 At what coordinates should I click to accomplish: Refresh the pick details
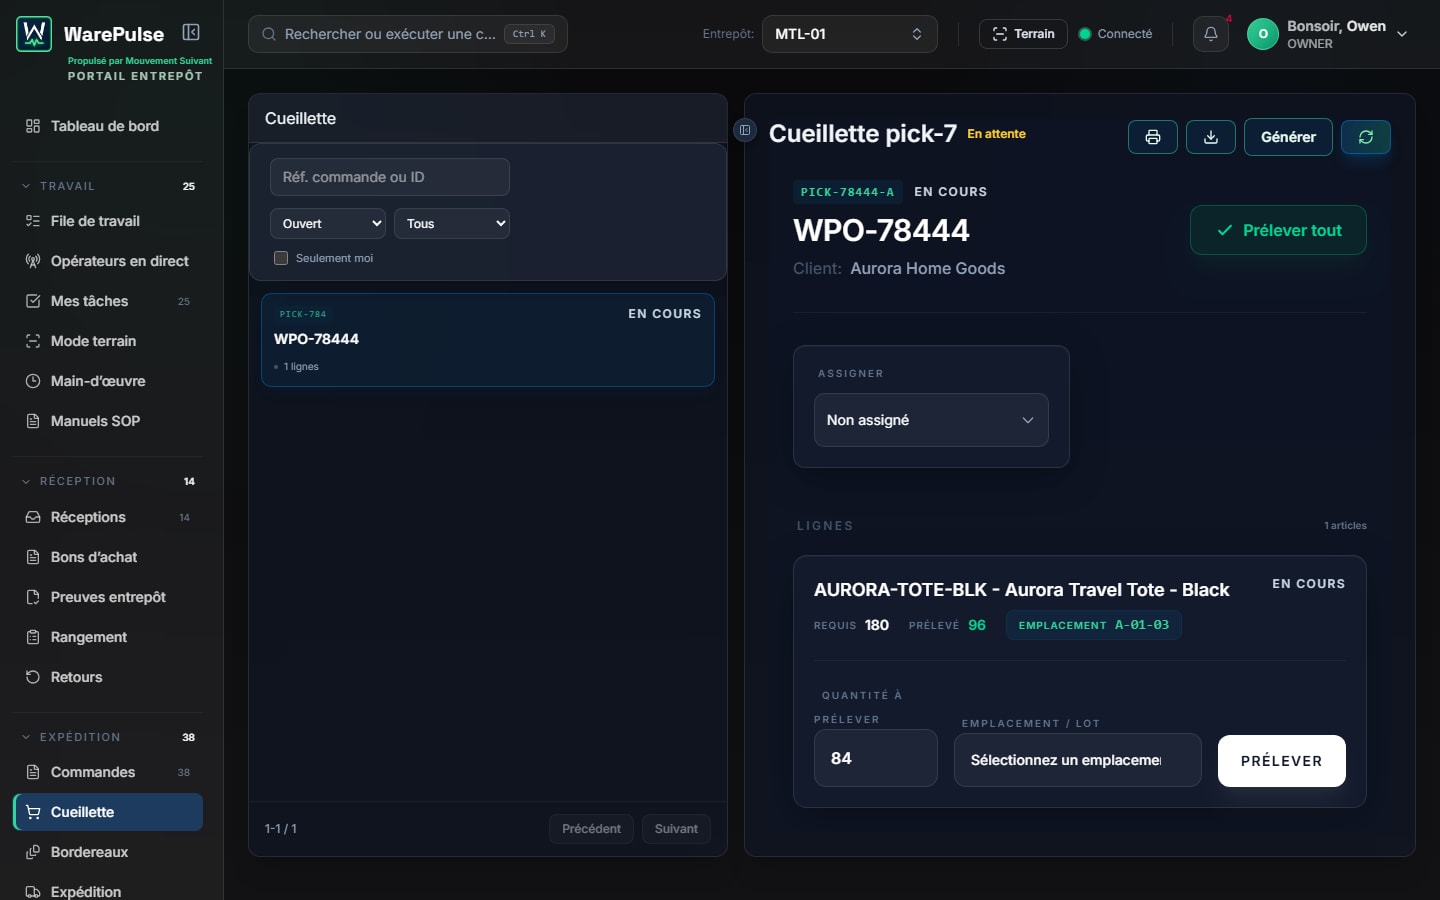click(x=1366, y=137)
